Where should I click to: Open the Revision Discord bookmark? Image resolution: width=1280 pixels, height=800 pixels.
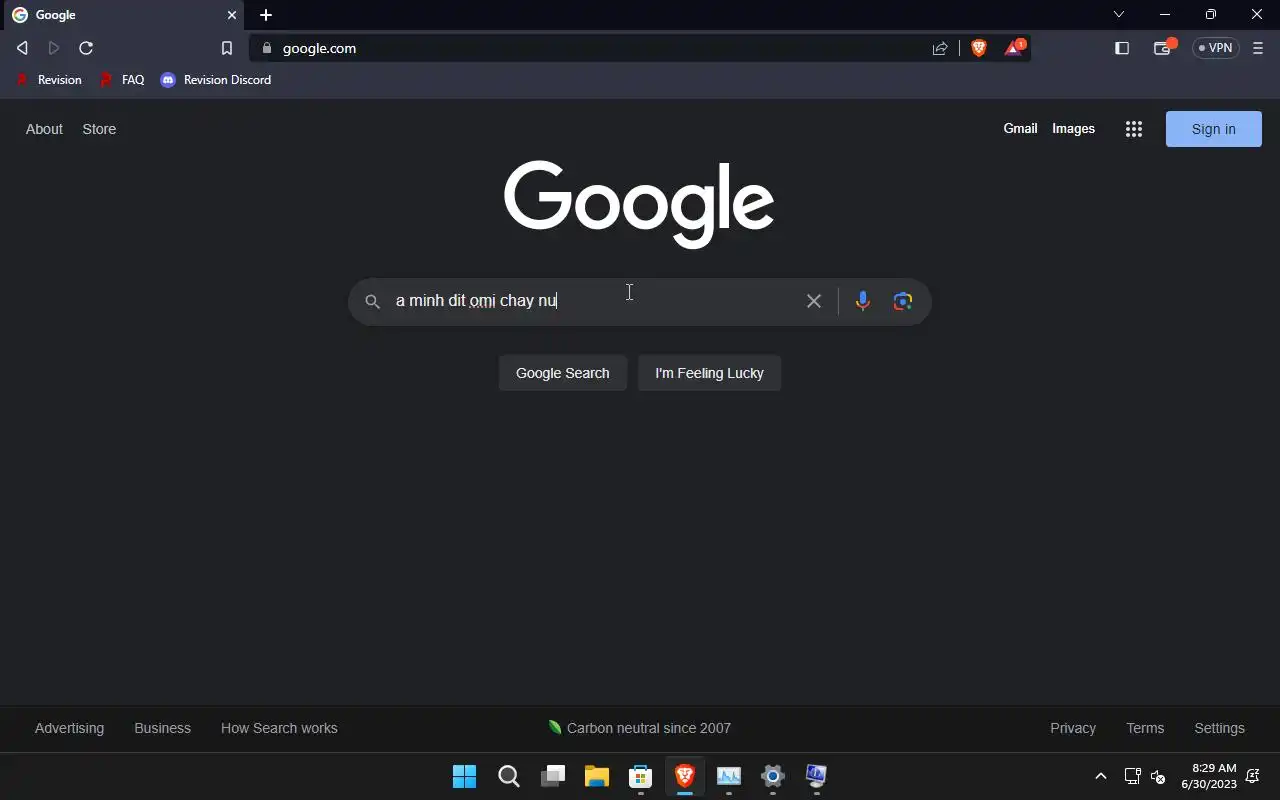click(216, 80)
